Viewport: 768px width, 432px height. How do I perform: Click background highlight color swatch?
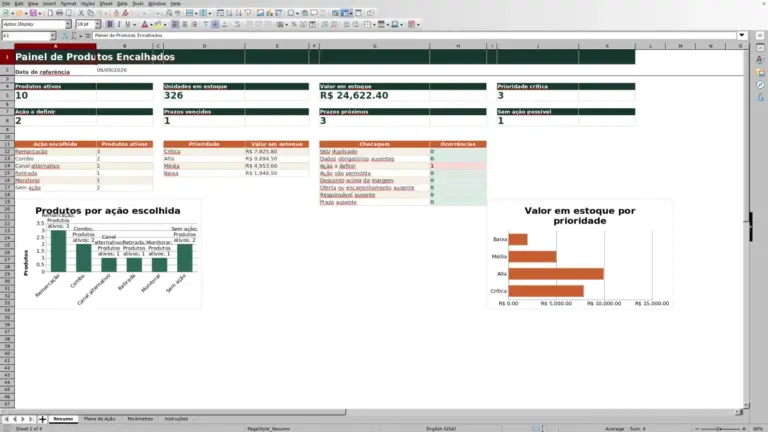(x=158, y=24)
